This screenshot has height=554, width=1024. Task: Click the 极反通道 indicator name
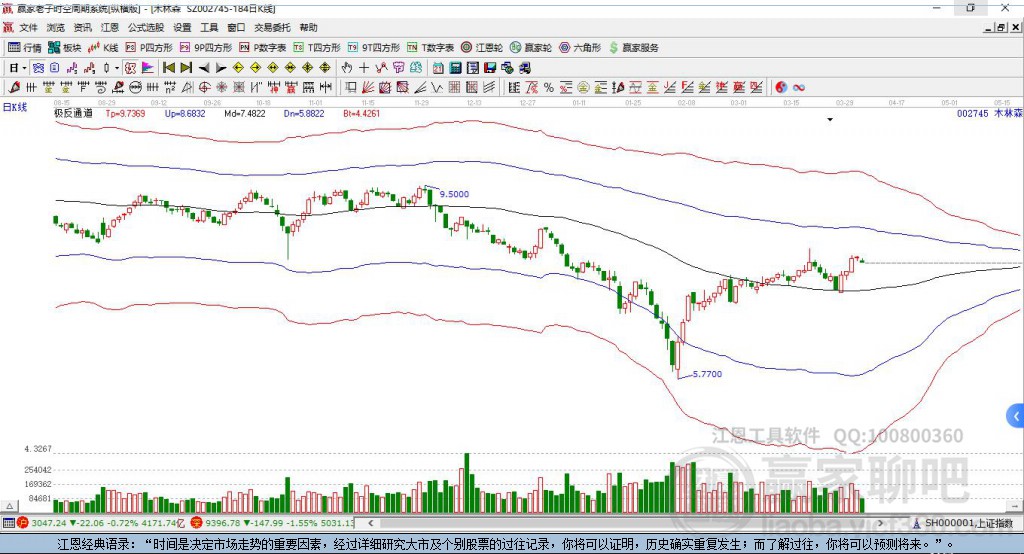pyautogui.click(x=73, y=113)
